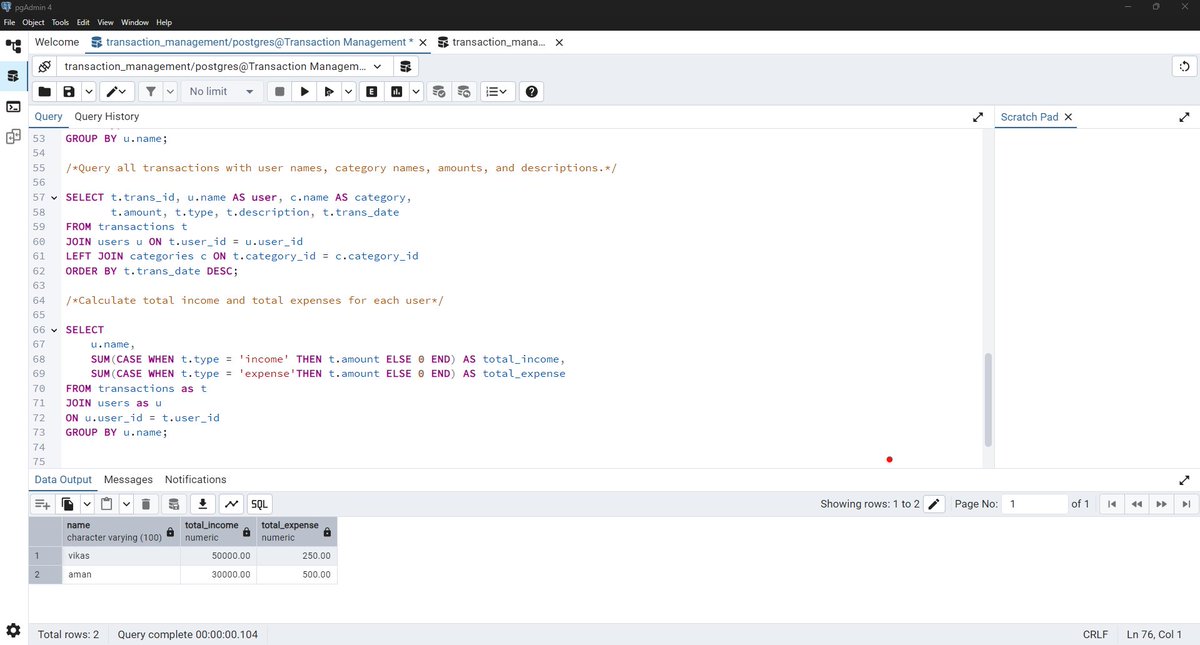The width and height of the screenshot is (1200, 645).
Task: Maximize the Data Output panel
Action: click(1185, 480)
